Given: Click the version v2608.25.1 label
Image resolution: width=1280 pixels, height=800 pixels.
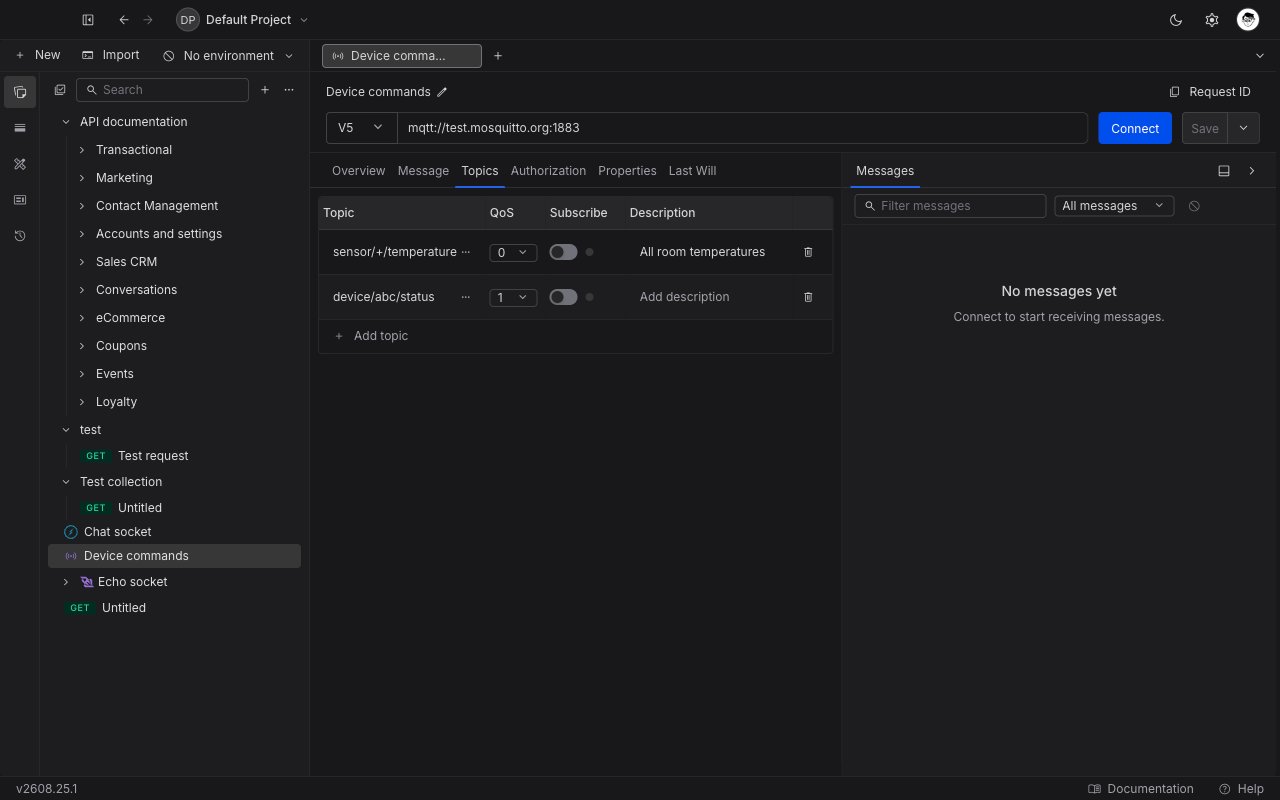Looking at the screenshot, I should click(x=47, y=789).
